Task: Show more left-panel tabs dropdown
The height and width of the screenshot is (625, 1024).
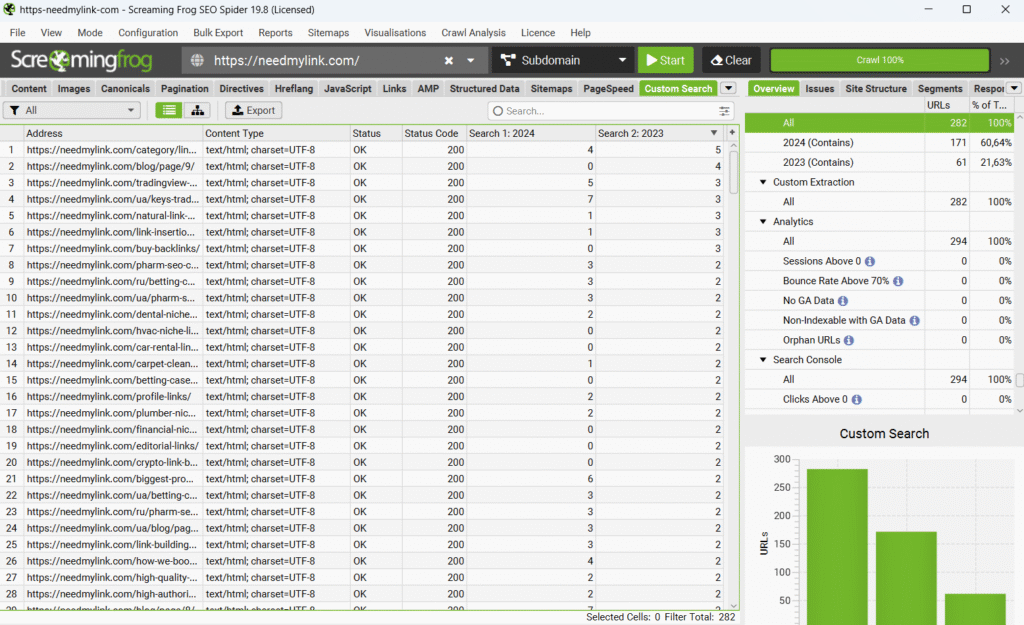Action: (x=728, y=88)
